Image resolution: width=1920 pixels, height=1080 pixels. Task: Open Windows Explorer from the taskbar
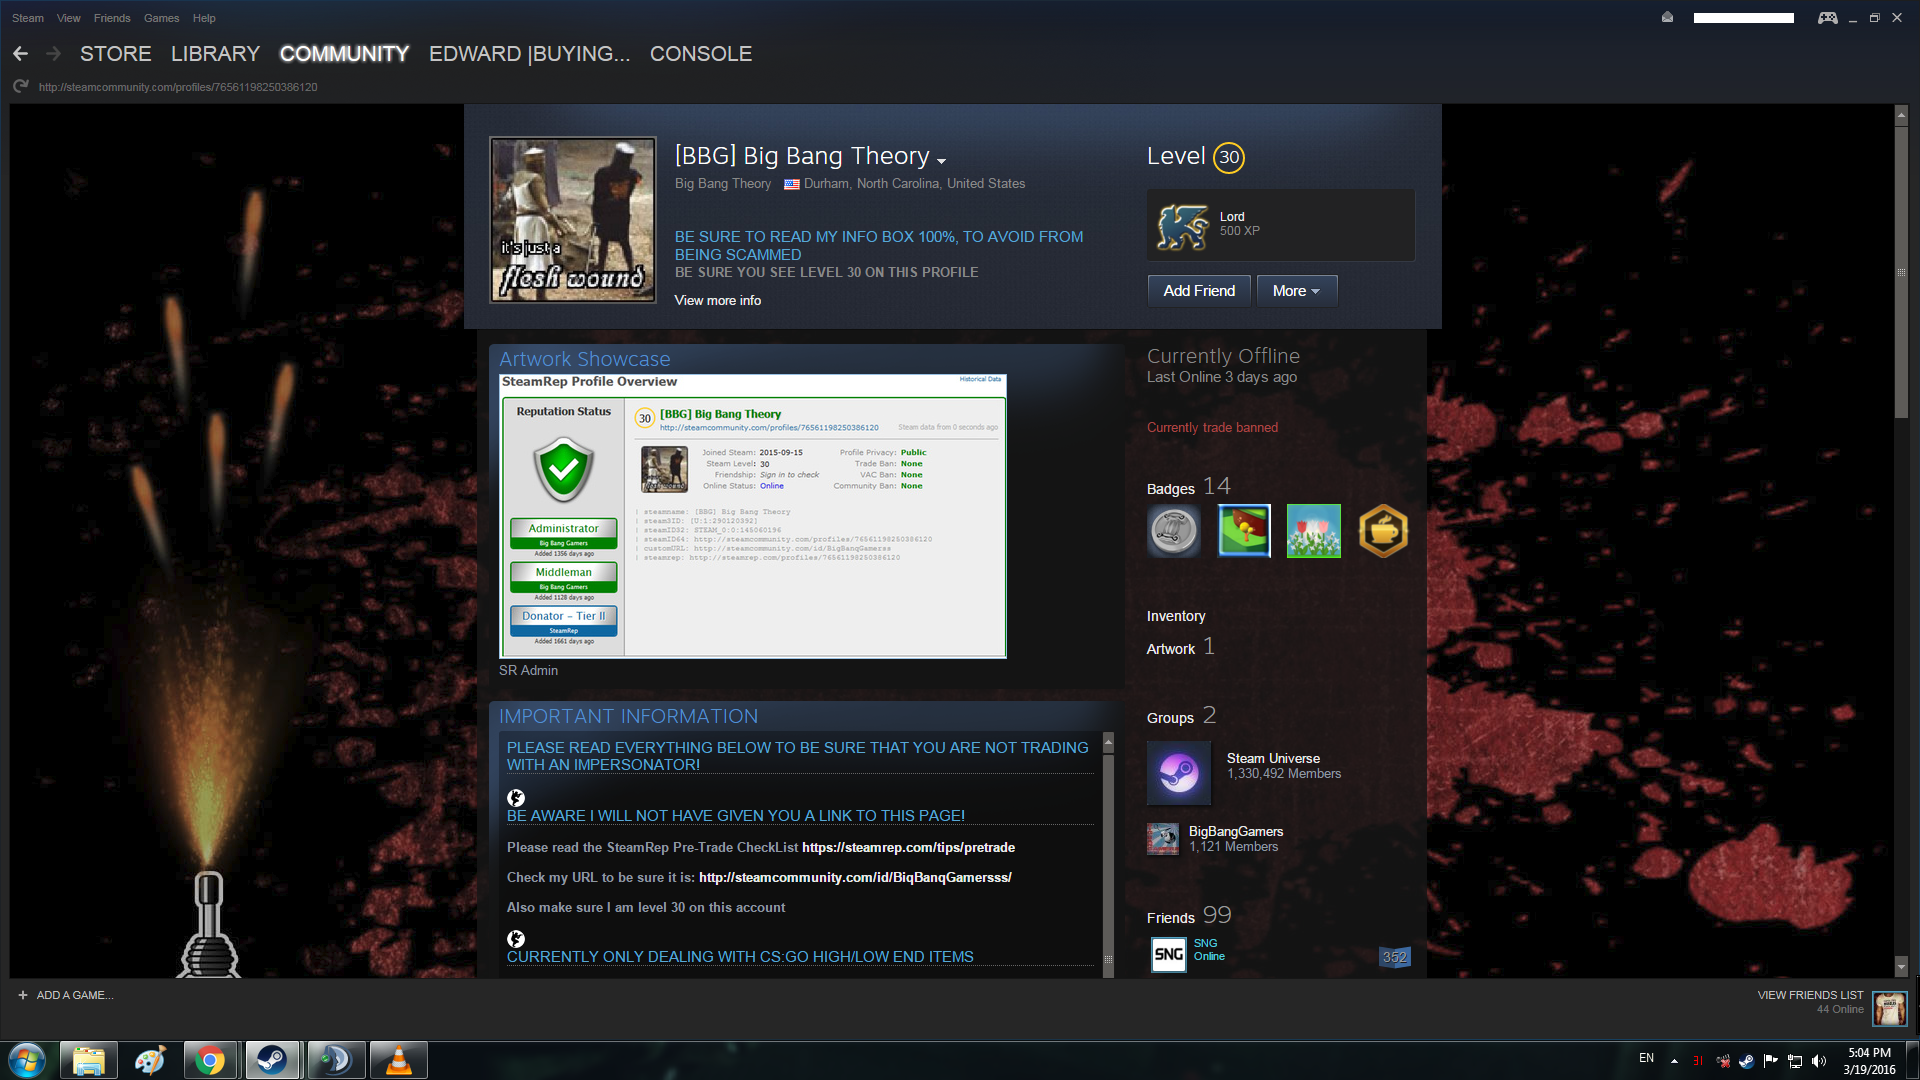(x=89, y=1060)
